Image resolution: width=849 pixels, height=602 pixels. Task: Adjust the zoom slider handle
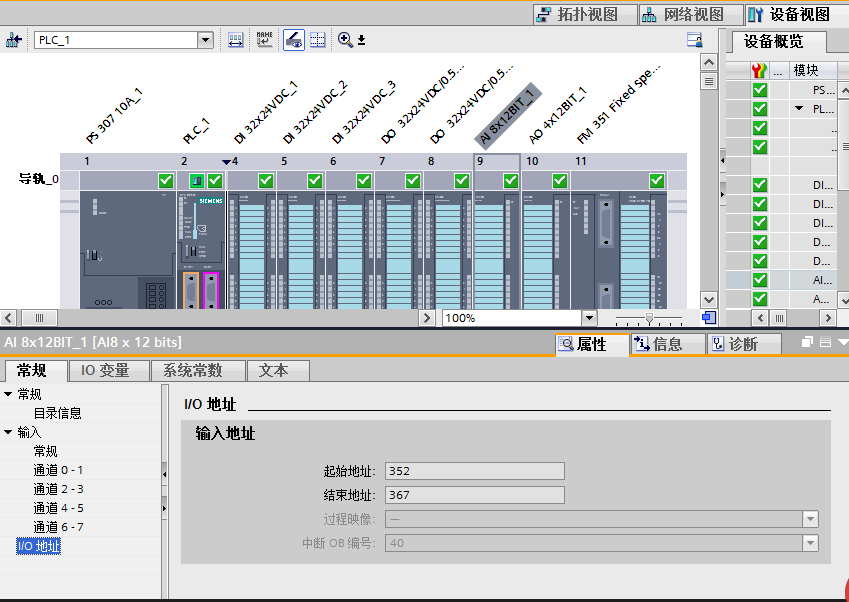tap(649, 318)
